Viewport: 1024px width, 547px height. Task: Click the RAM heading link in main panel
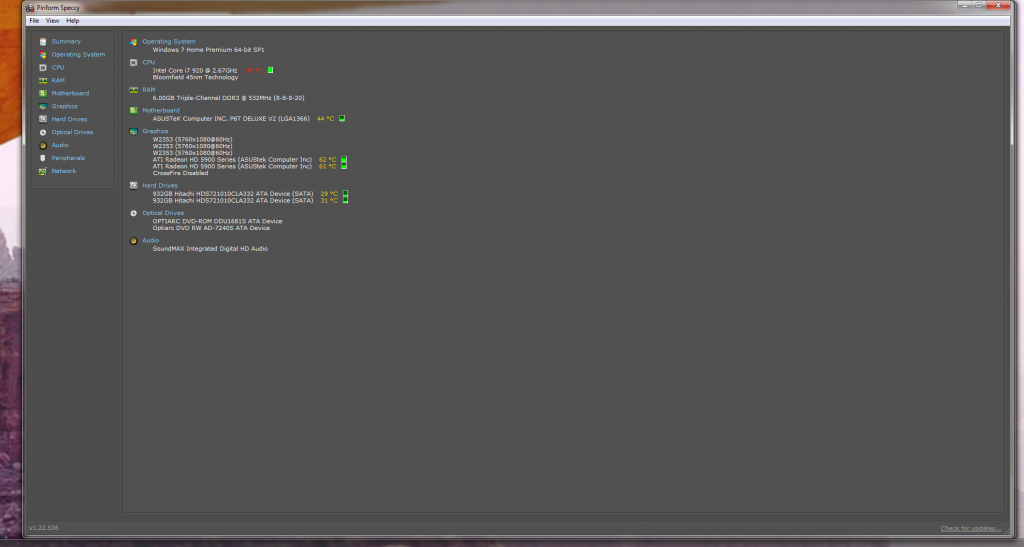pos(149,90)
